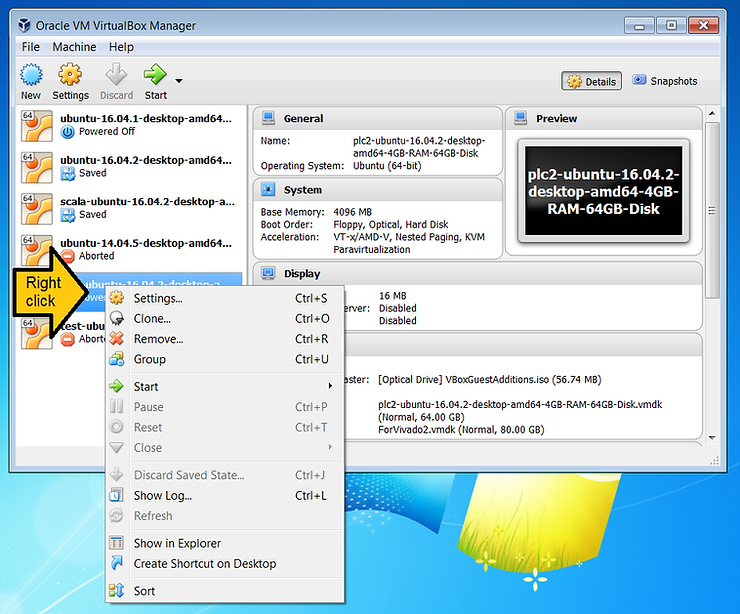Image resolution: width=740 pixels, height=614 pixels.
Task: Open the Help menu
Action: 121,47
